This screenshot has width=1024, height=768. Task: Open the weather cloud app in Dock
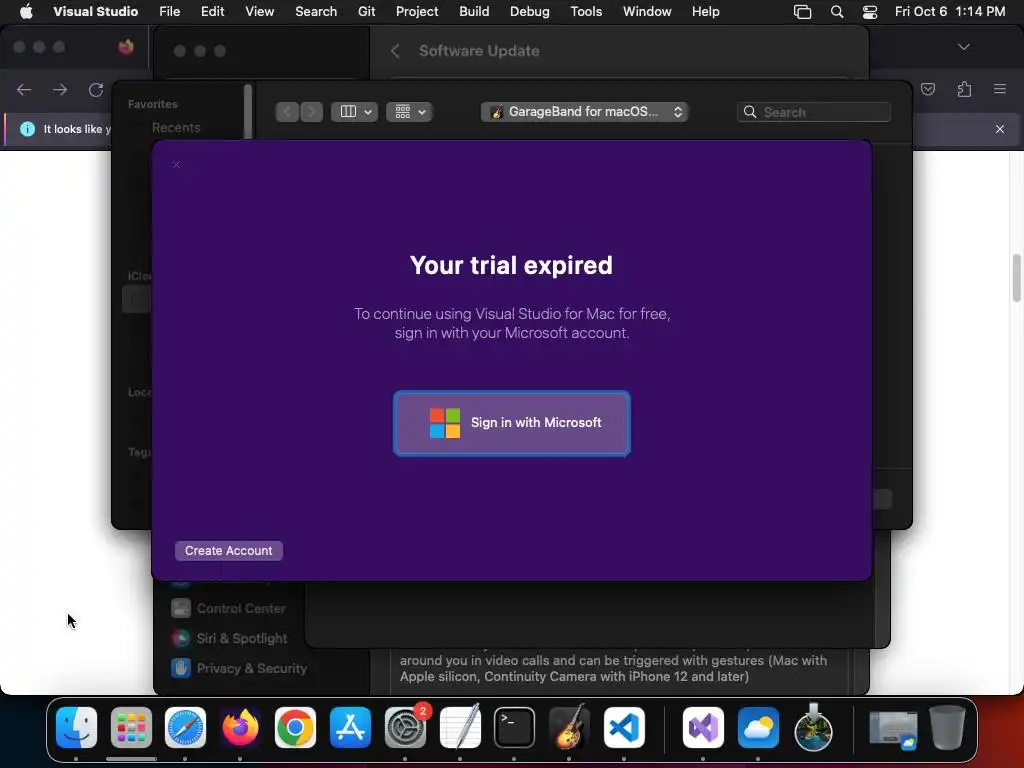pos(758,728)
